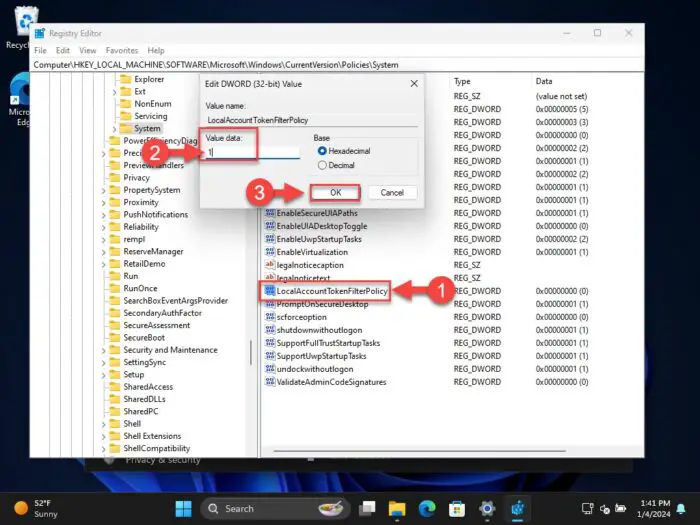Open the Edit menu
The height and width of the screenshot is (525, 700).
coord(63,50)
